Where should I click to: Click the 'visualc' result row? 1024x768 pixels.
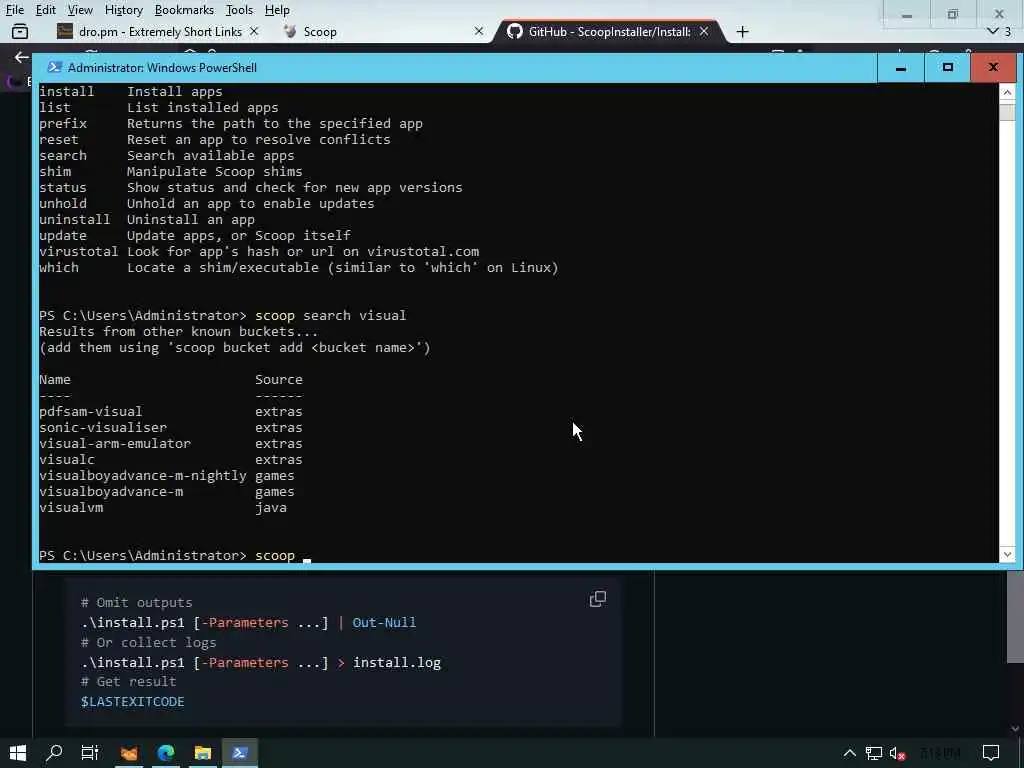click(170, 460)
